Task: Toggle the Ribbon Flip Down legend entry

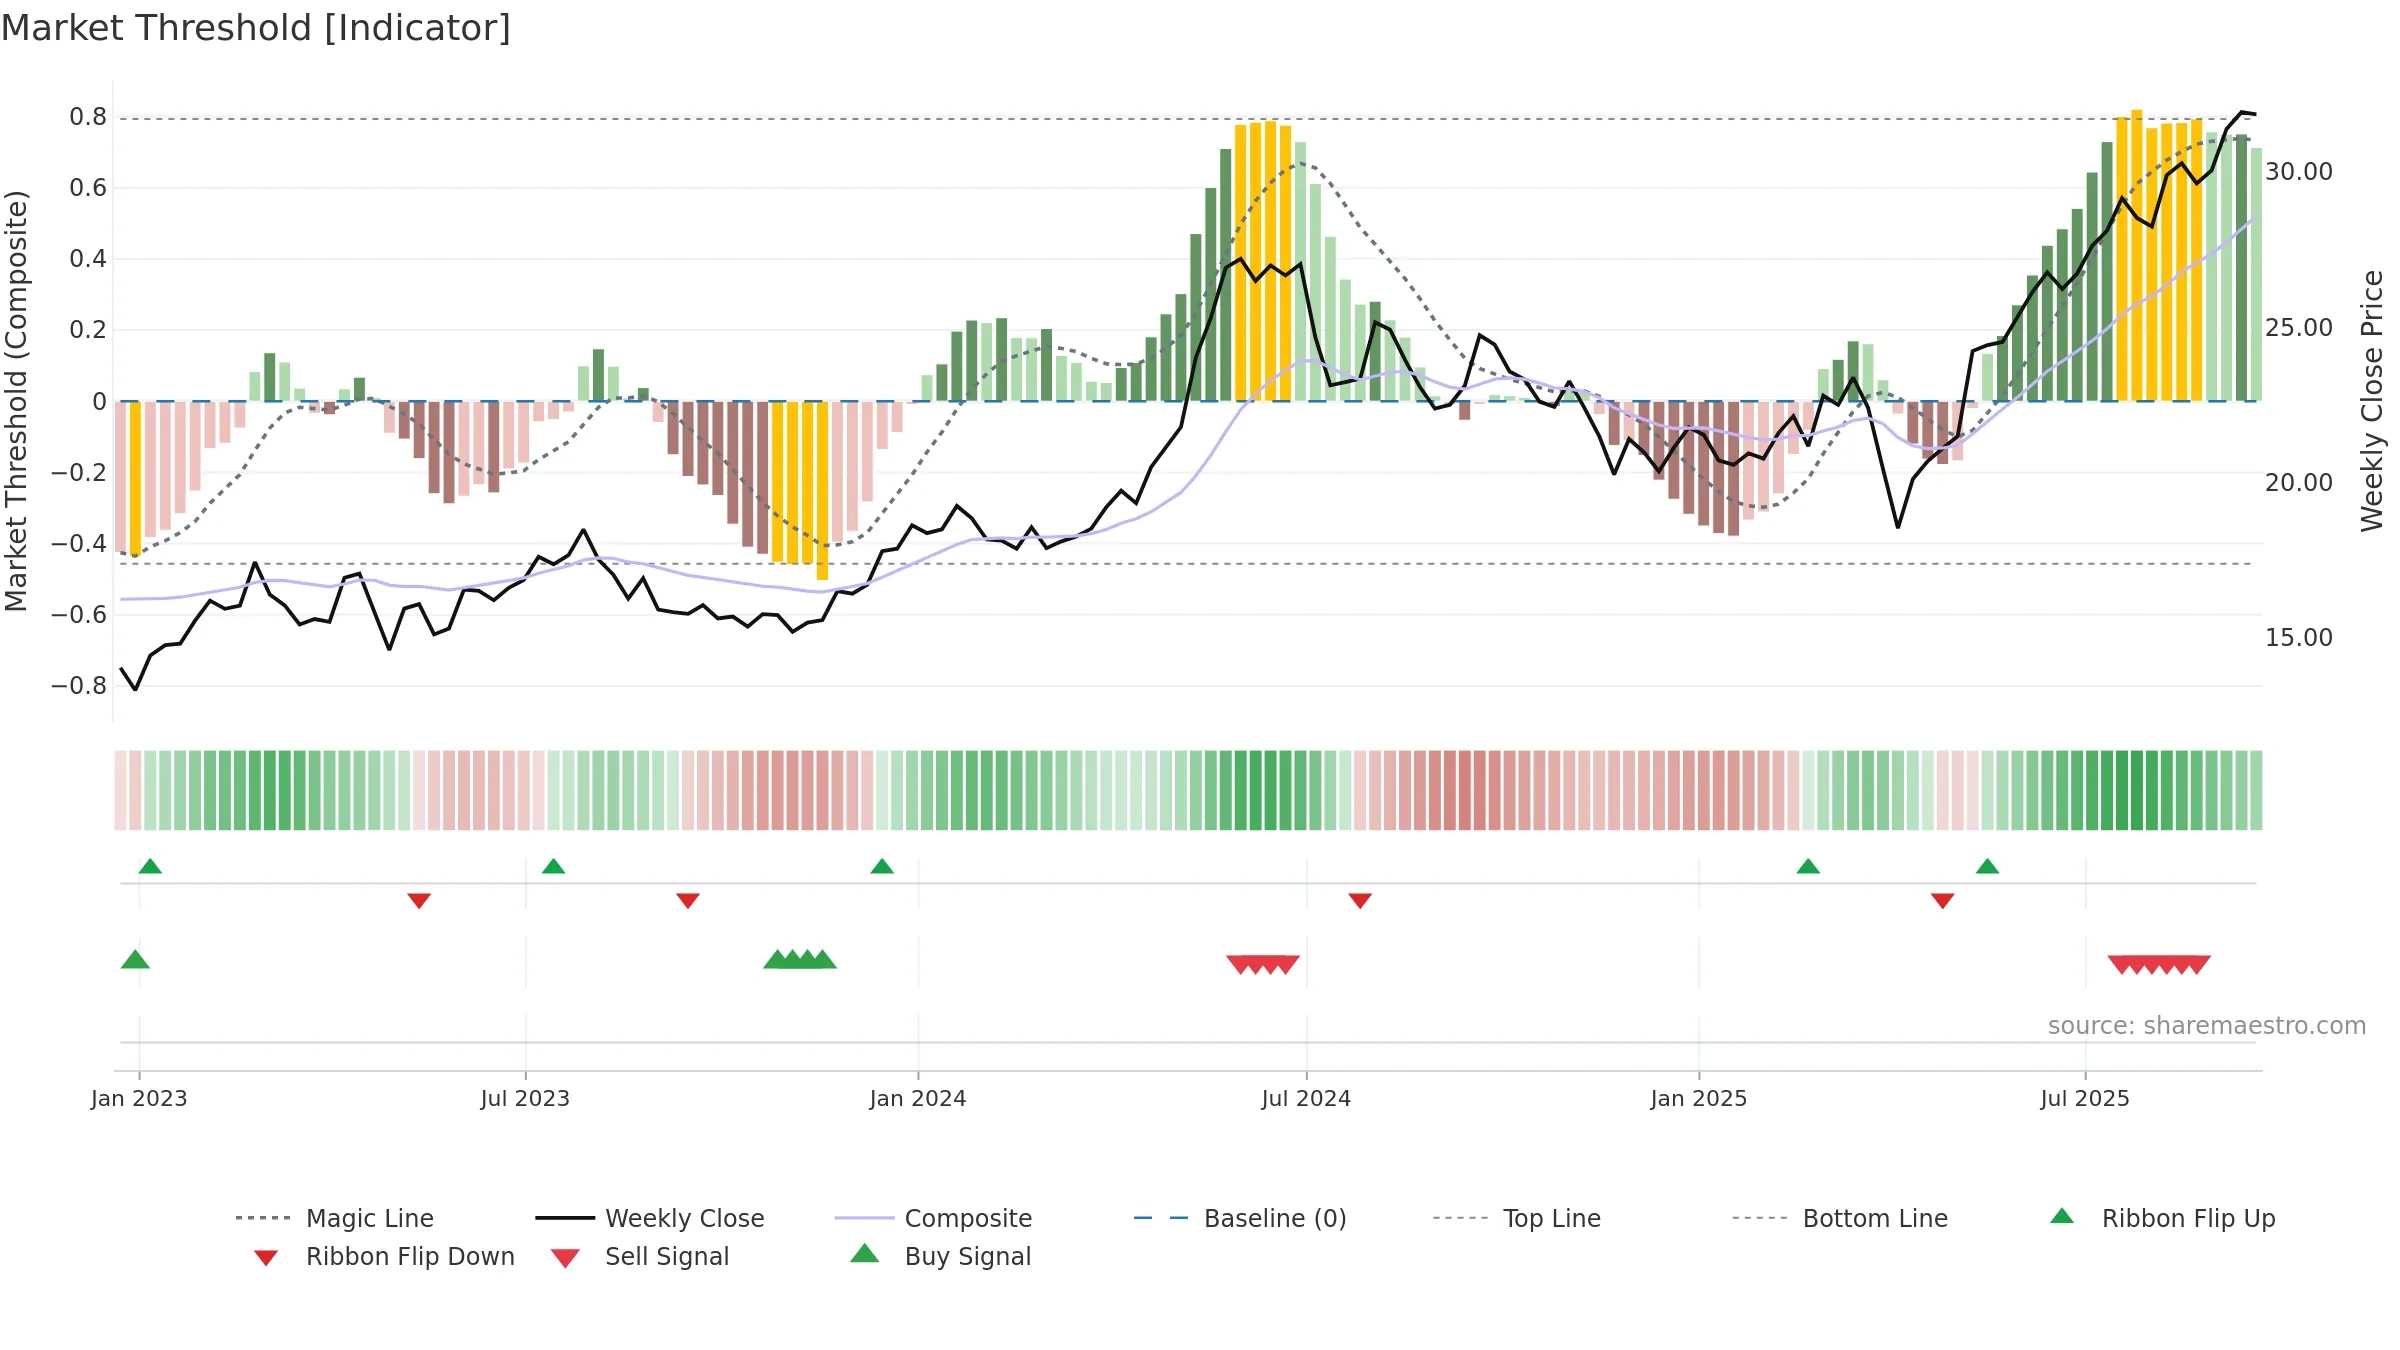Action: coord(384,1256)
